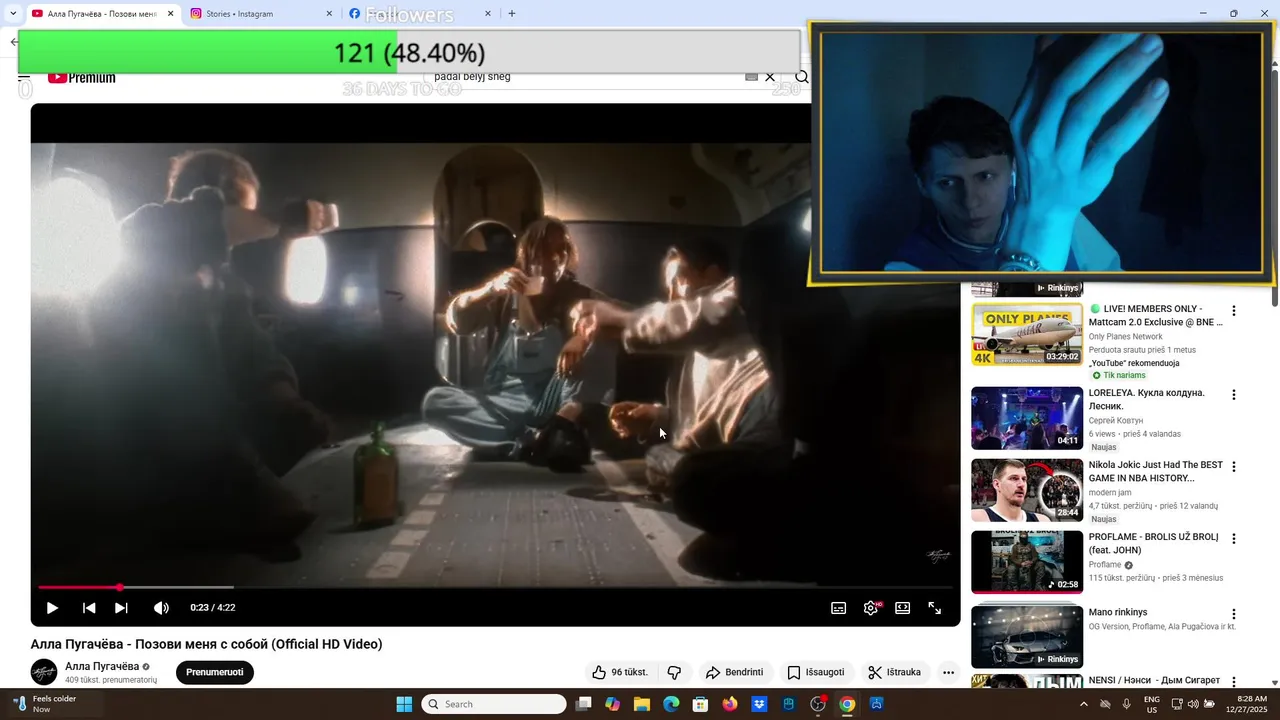The height and width of the screenshot is (720, 1280).
Task: Open more actions ellipsis below video
Action: point(948,672)
